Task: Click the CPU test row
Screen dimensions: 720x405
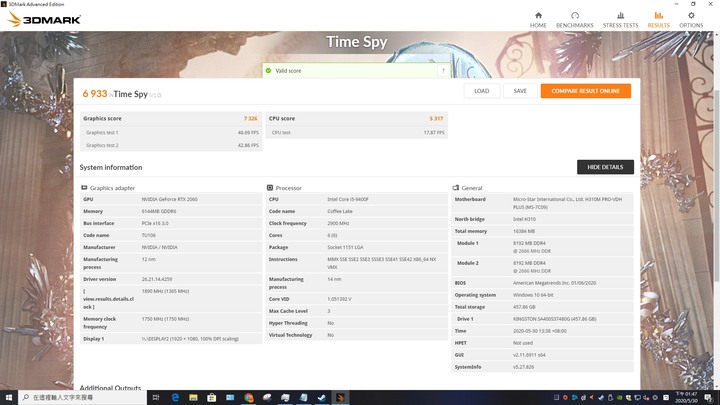Action: tap(356, 132)
